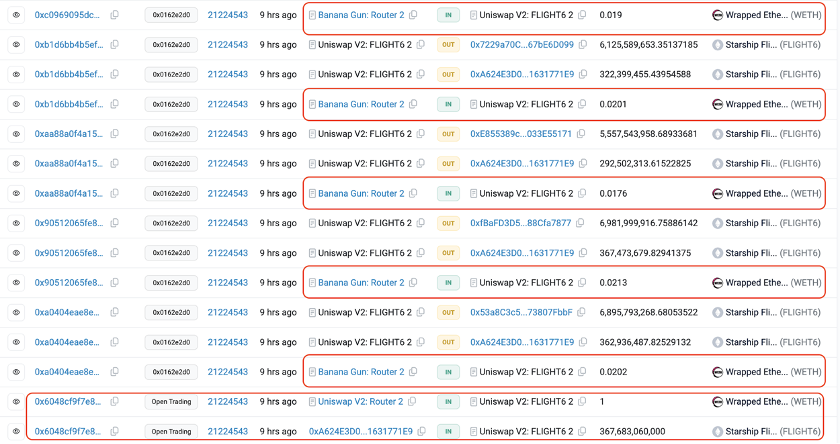The height and width of the screenshot is (444, 840).
Task: Toggle eye icon on the 0.0202 WETH row
Action: point(16,372)
